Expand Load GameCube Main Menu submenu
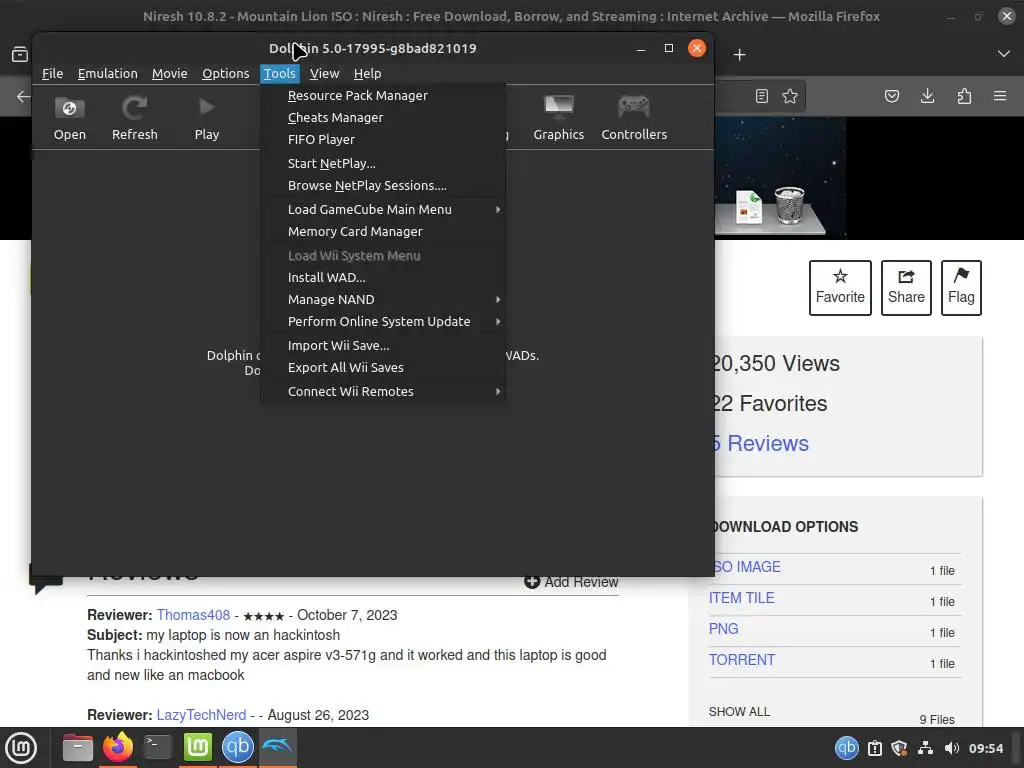 point(383,210)
